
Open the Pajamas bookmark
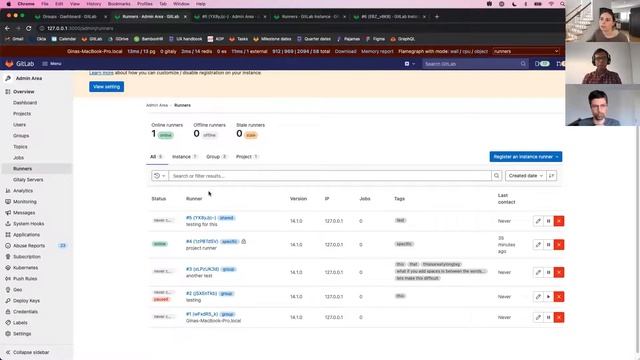[x=349, y=39]
